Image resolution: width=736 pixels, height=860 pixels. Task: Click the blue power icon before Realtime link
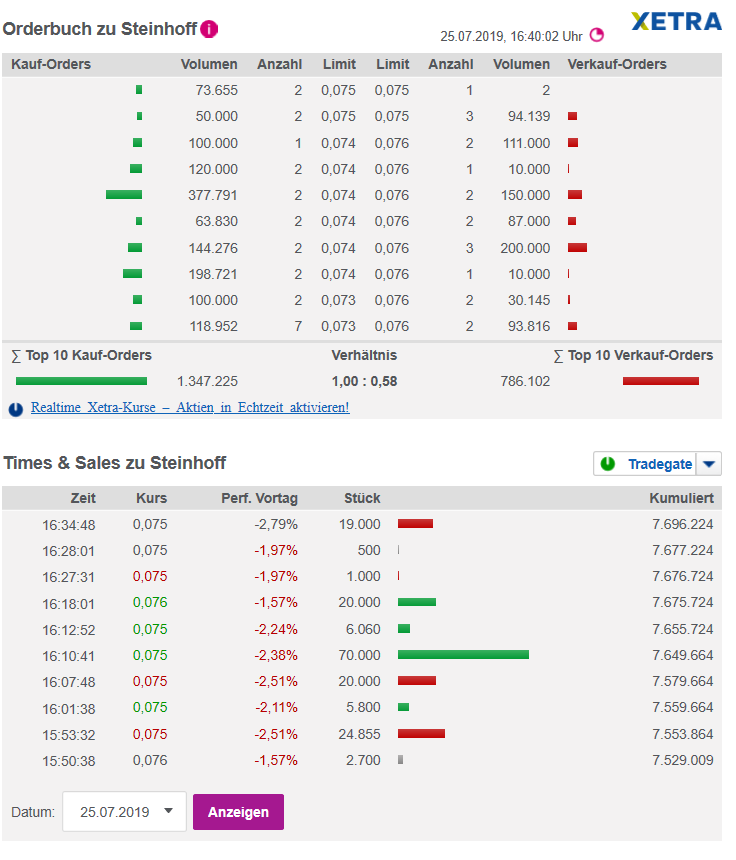click(x=16, y=409)
